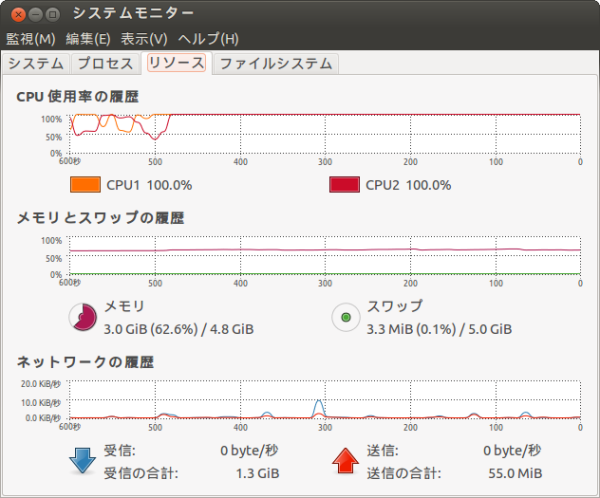
Task: Switch to the システム tab
Action: (36, 63)
